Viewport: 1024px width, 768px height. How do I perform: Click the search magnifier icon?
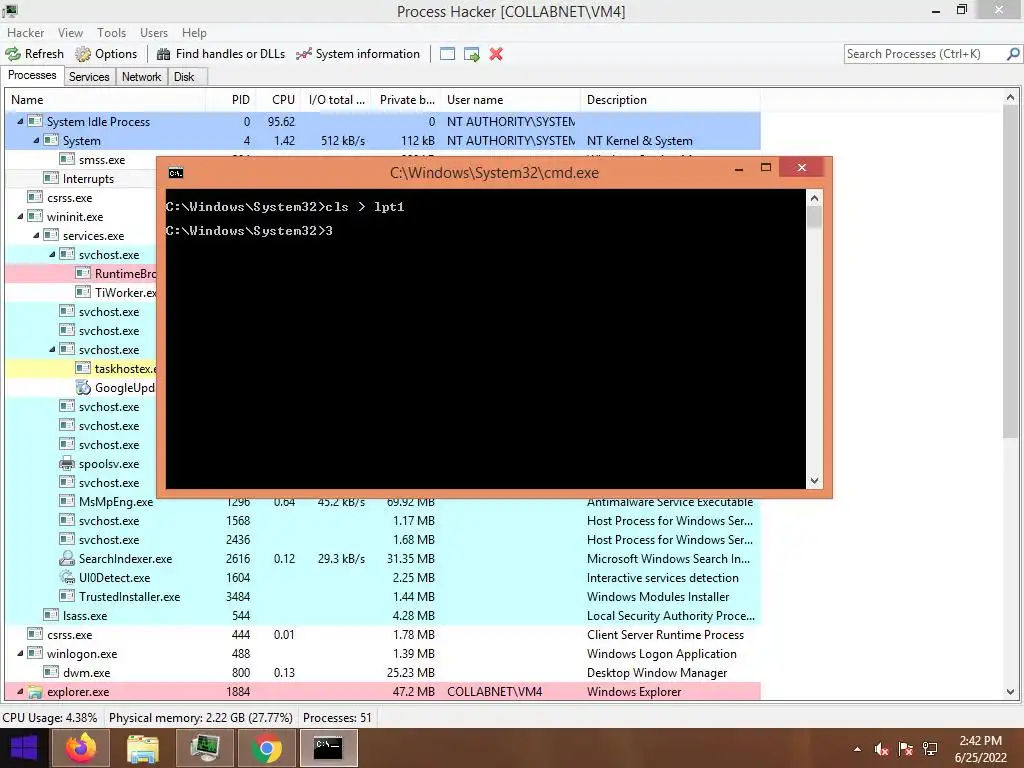(x=1013, y=54)
